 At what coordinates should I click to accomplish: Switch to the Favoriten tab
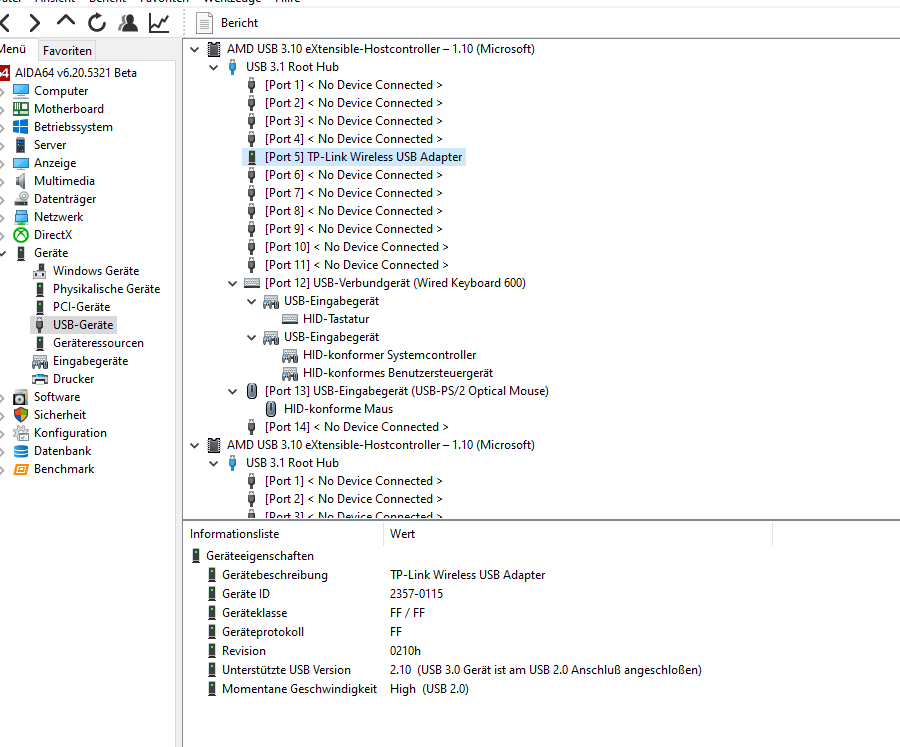tap(67, 51)
